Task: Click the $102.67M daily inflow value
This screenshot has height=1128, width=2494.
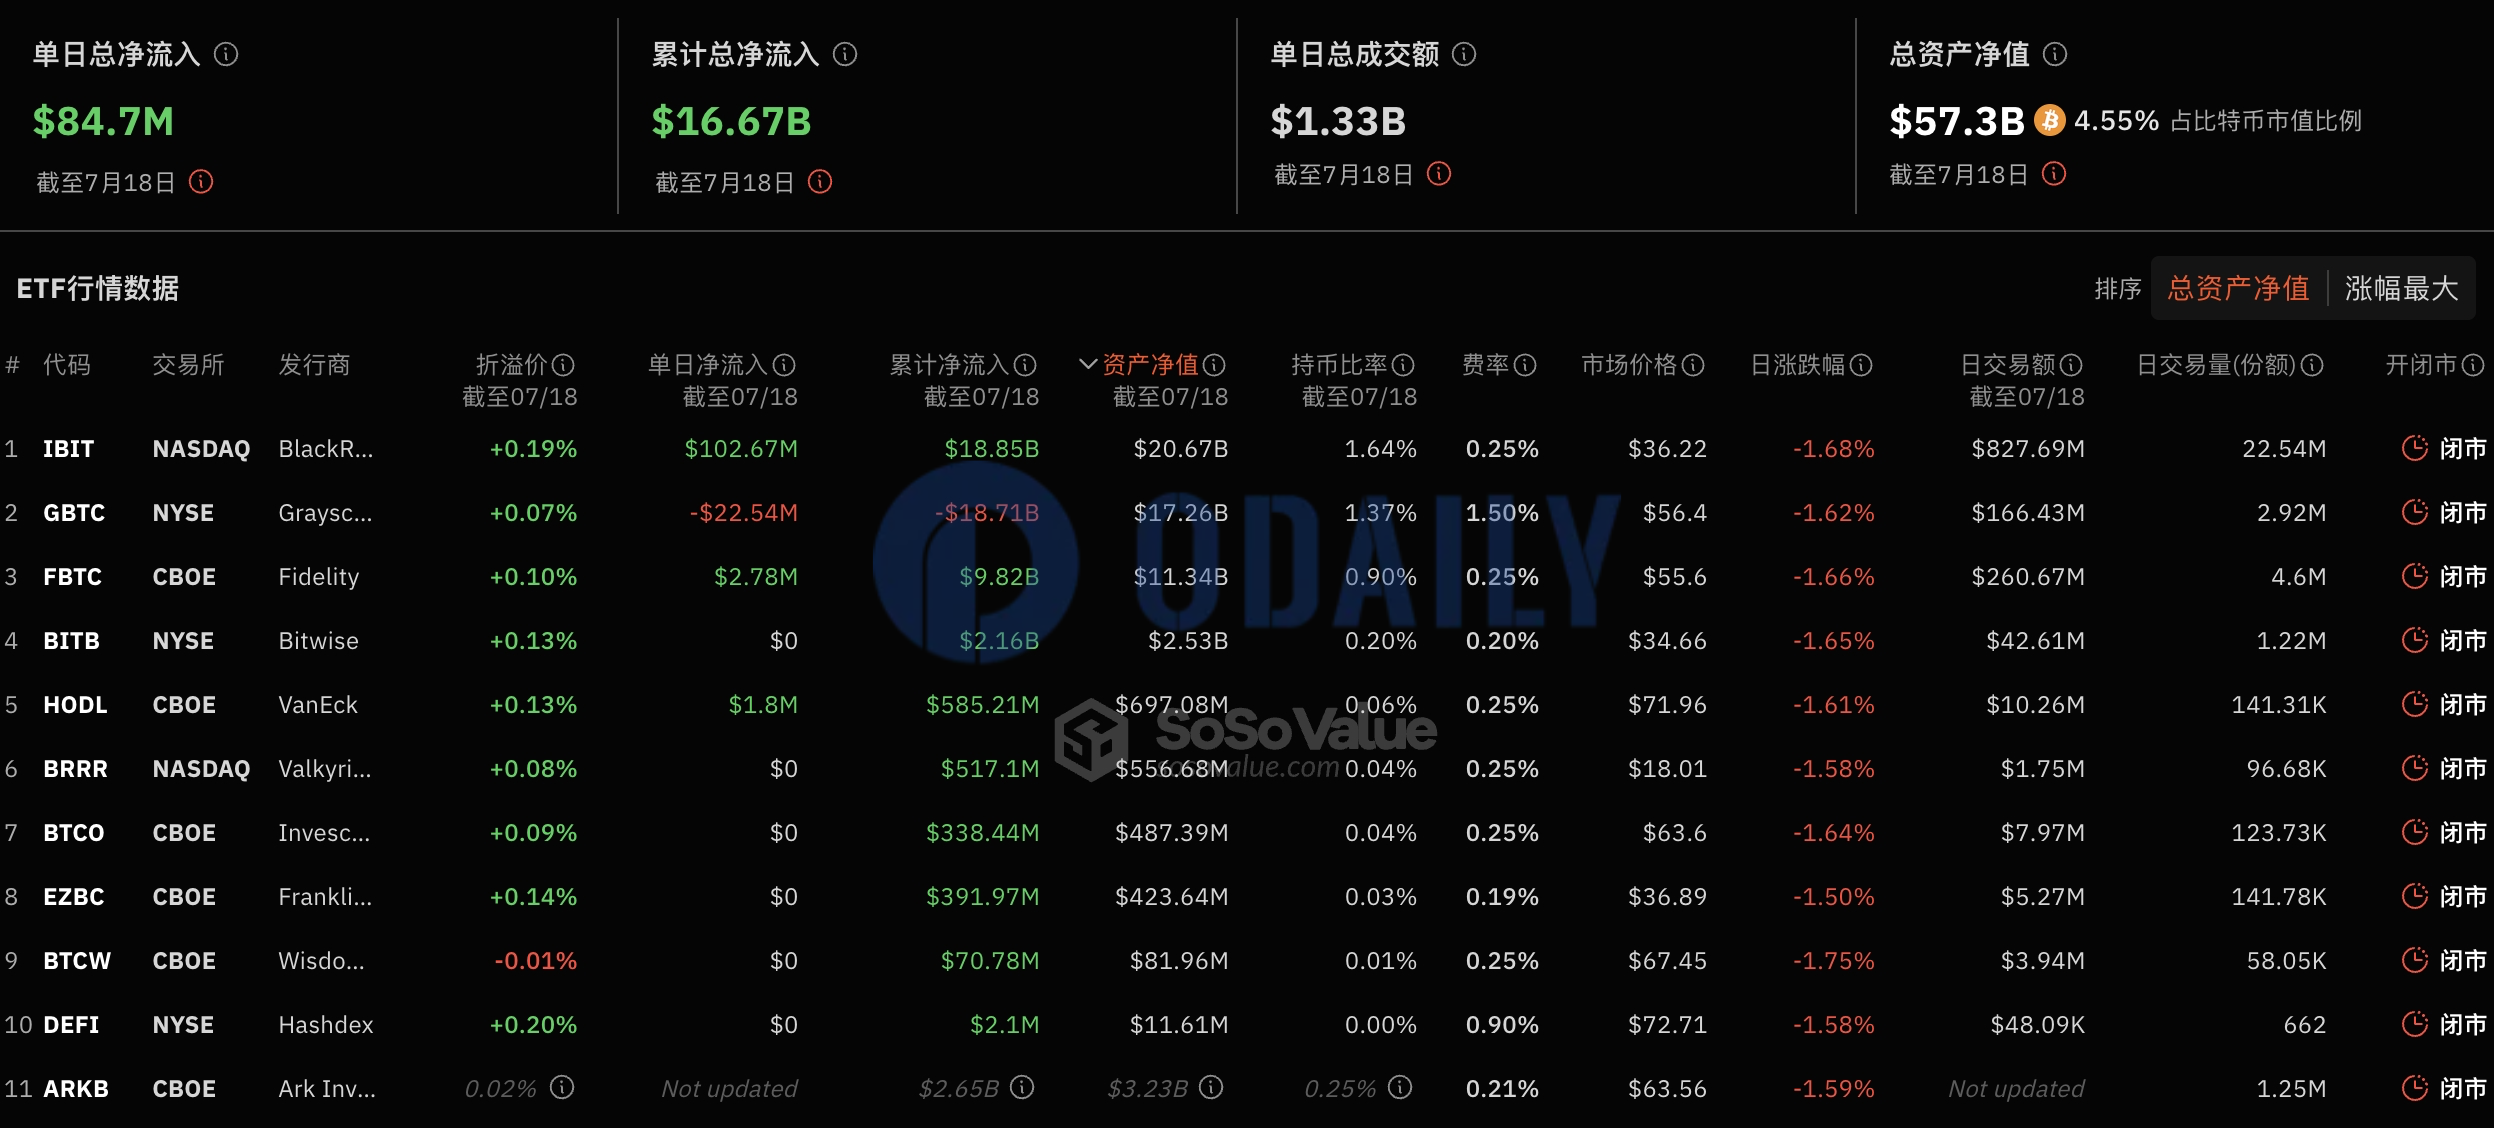Action: pos(741,449)
